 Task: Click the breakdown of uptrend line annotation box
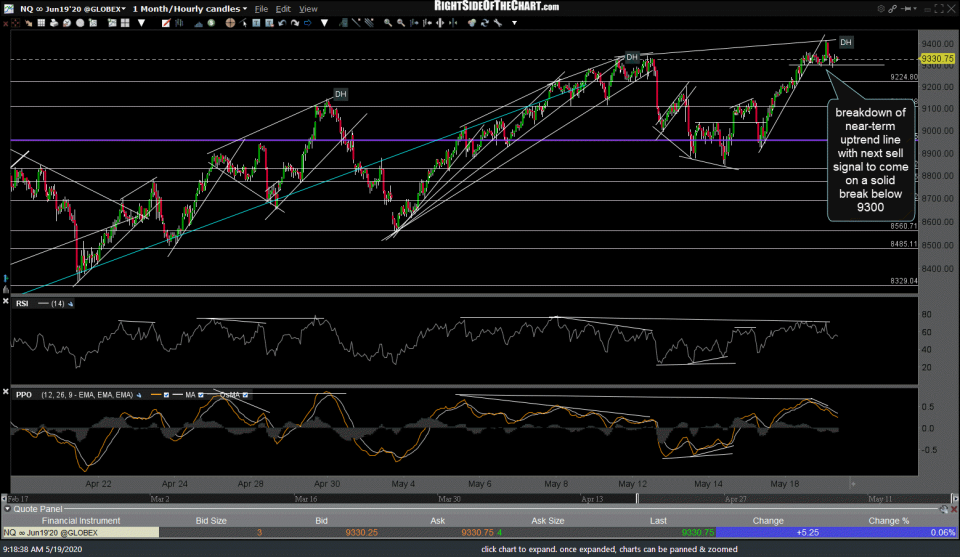[x=870, y=160]
